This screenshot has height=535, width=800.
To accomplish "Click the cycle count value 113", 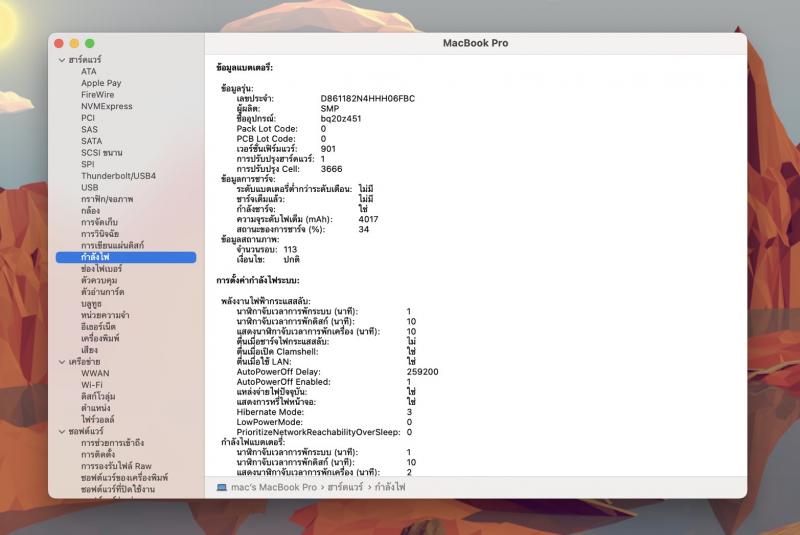I will pyautogui.click(x=290, y=249).
